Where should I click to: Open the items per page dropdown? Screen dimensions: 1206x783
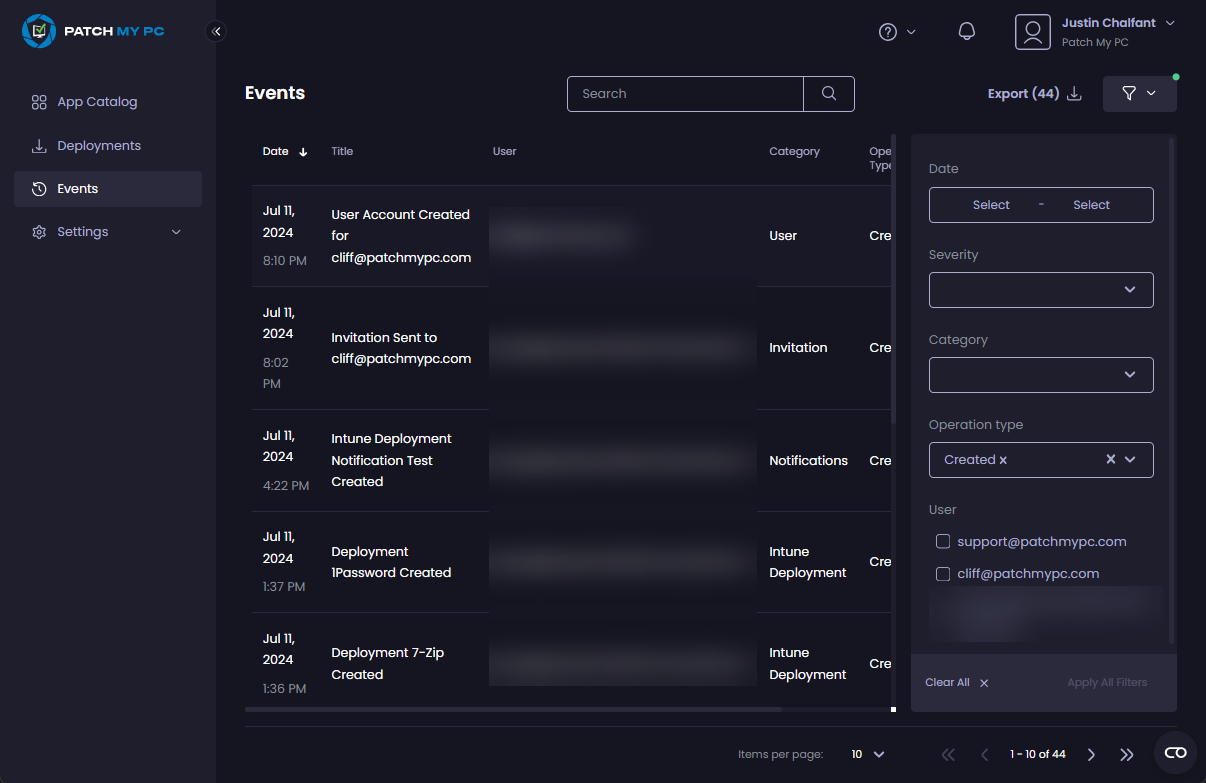pyautogui.click(x=868, y=754)
